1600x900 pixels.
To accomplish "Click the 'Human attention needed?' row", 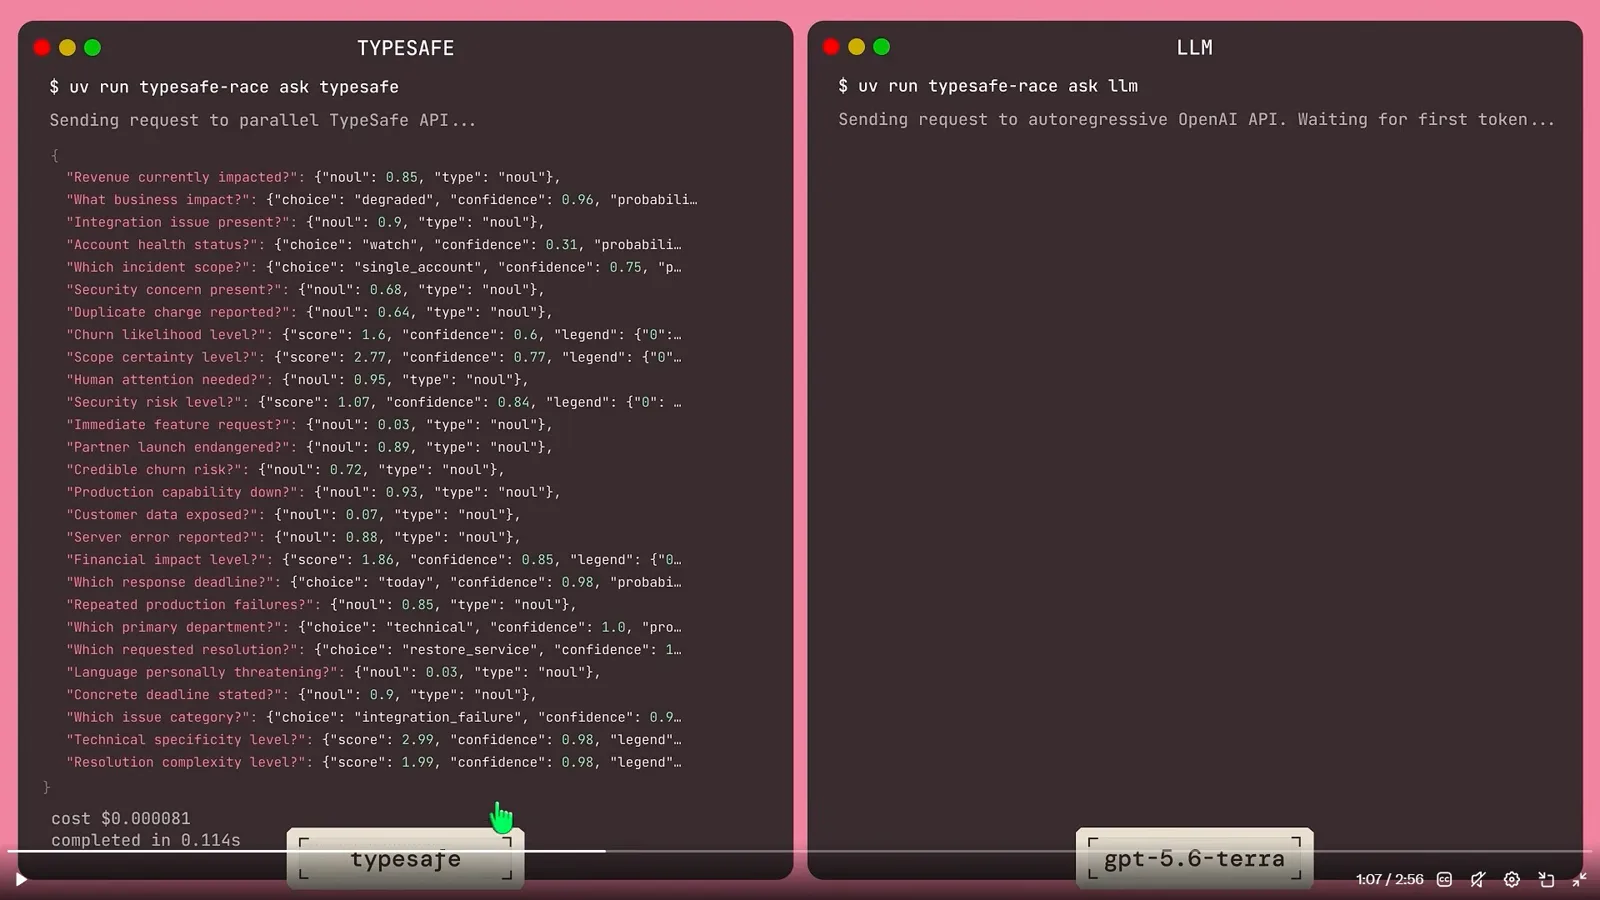I will click(297, 380).
